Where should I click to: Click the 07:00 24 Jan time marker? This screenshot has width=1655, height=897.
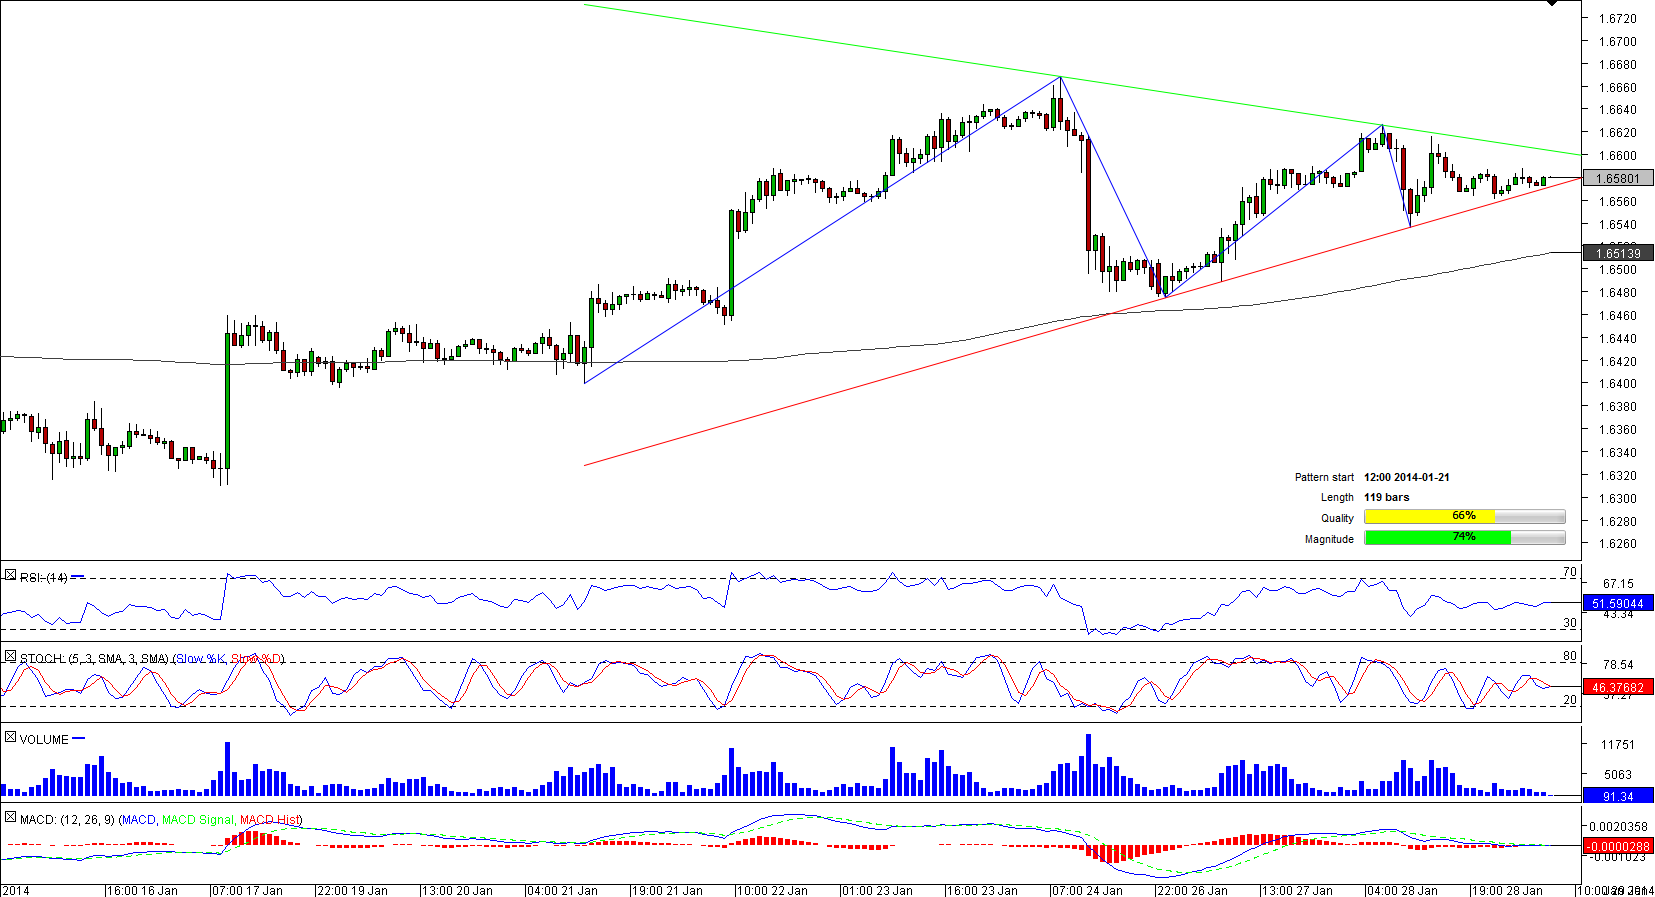[1086, 890]
